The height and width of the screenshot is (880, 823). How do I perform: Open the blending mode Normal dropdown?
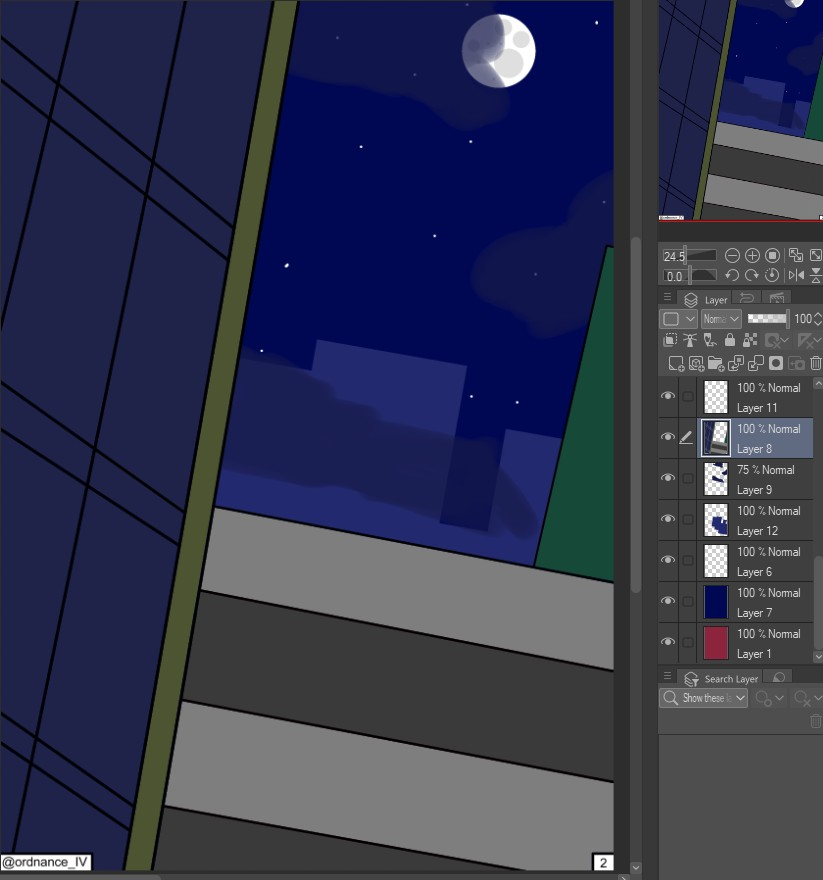tap(720, 319)
